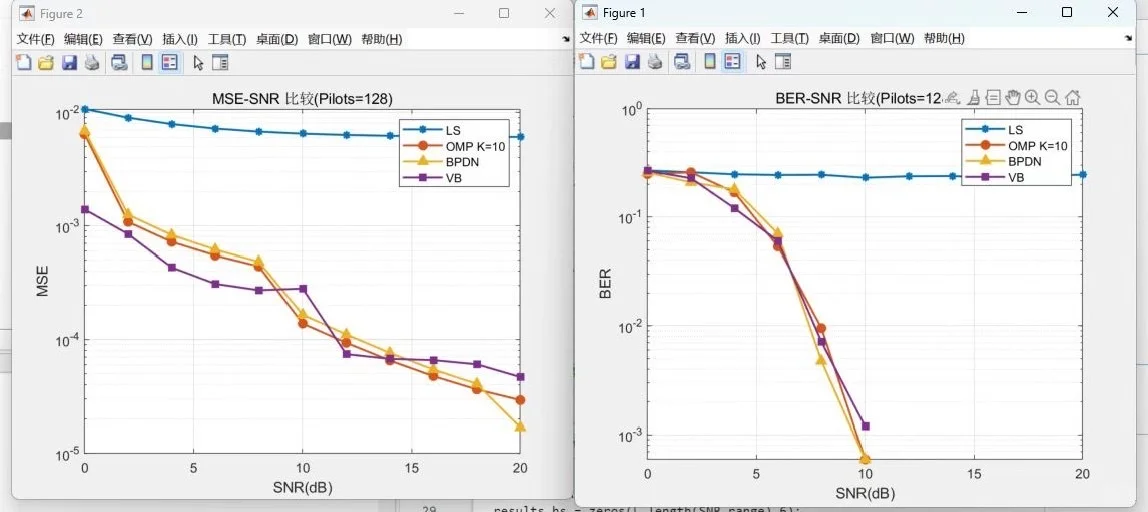Screen dimensions: 1148x512
Task: Click MATLAB logo icon in Figure 1 title bar
Action: click(589, 12)
